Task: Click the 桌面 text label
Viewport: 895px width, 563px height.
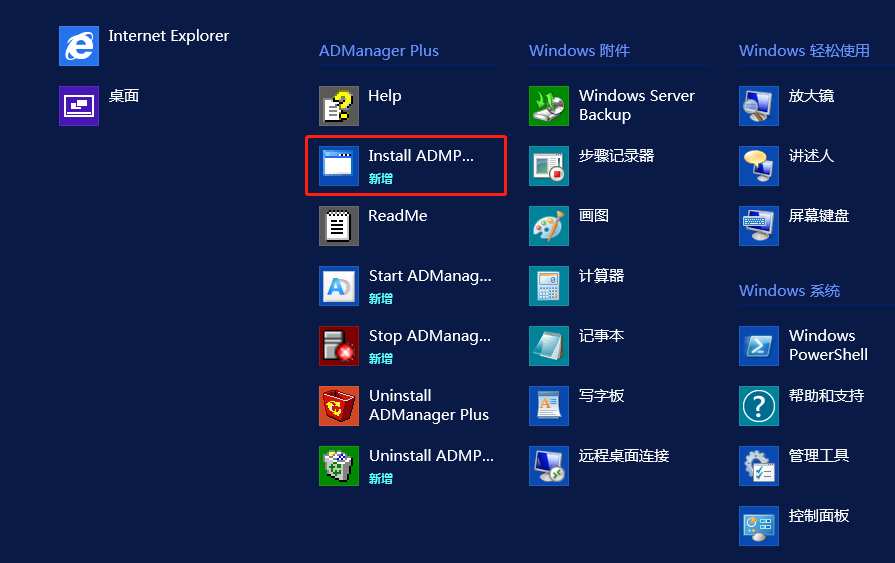Action: [x=124, y=95]
